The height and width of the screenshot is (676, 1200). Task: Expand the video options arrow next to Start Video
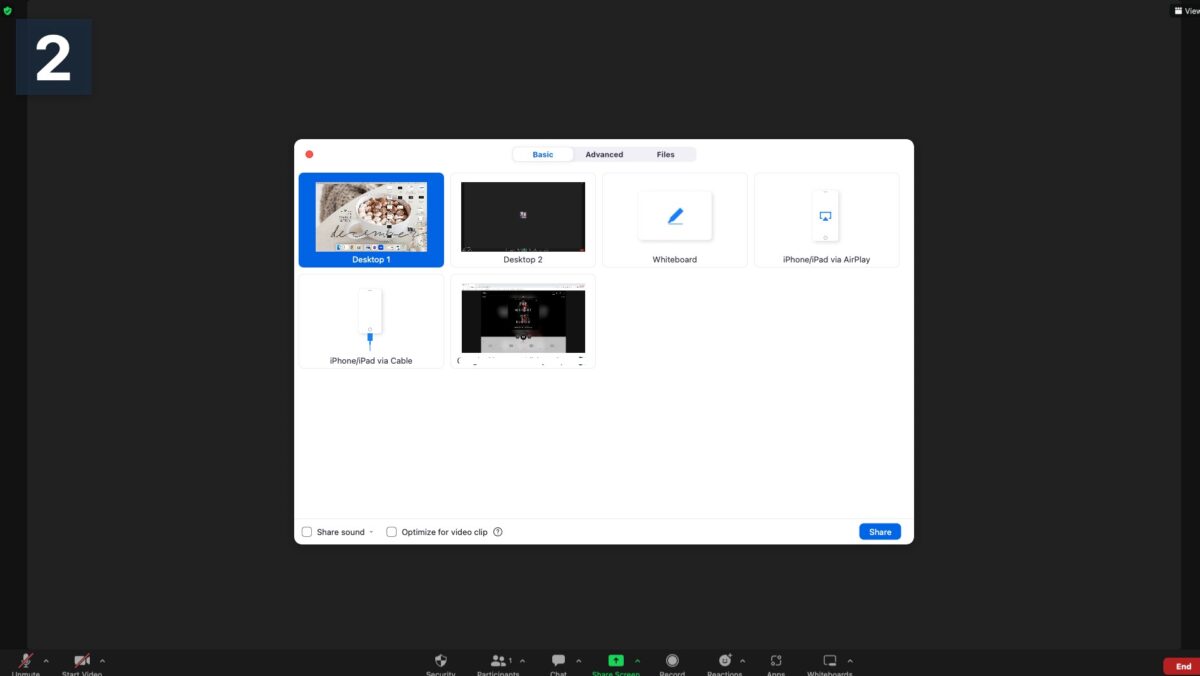pyautogui.click(x=102, y=661)
